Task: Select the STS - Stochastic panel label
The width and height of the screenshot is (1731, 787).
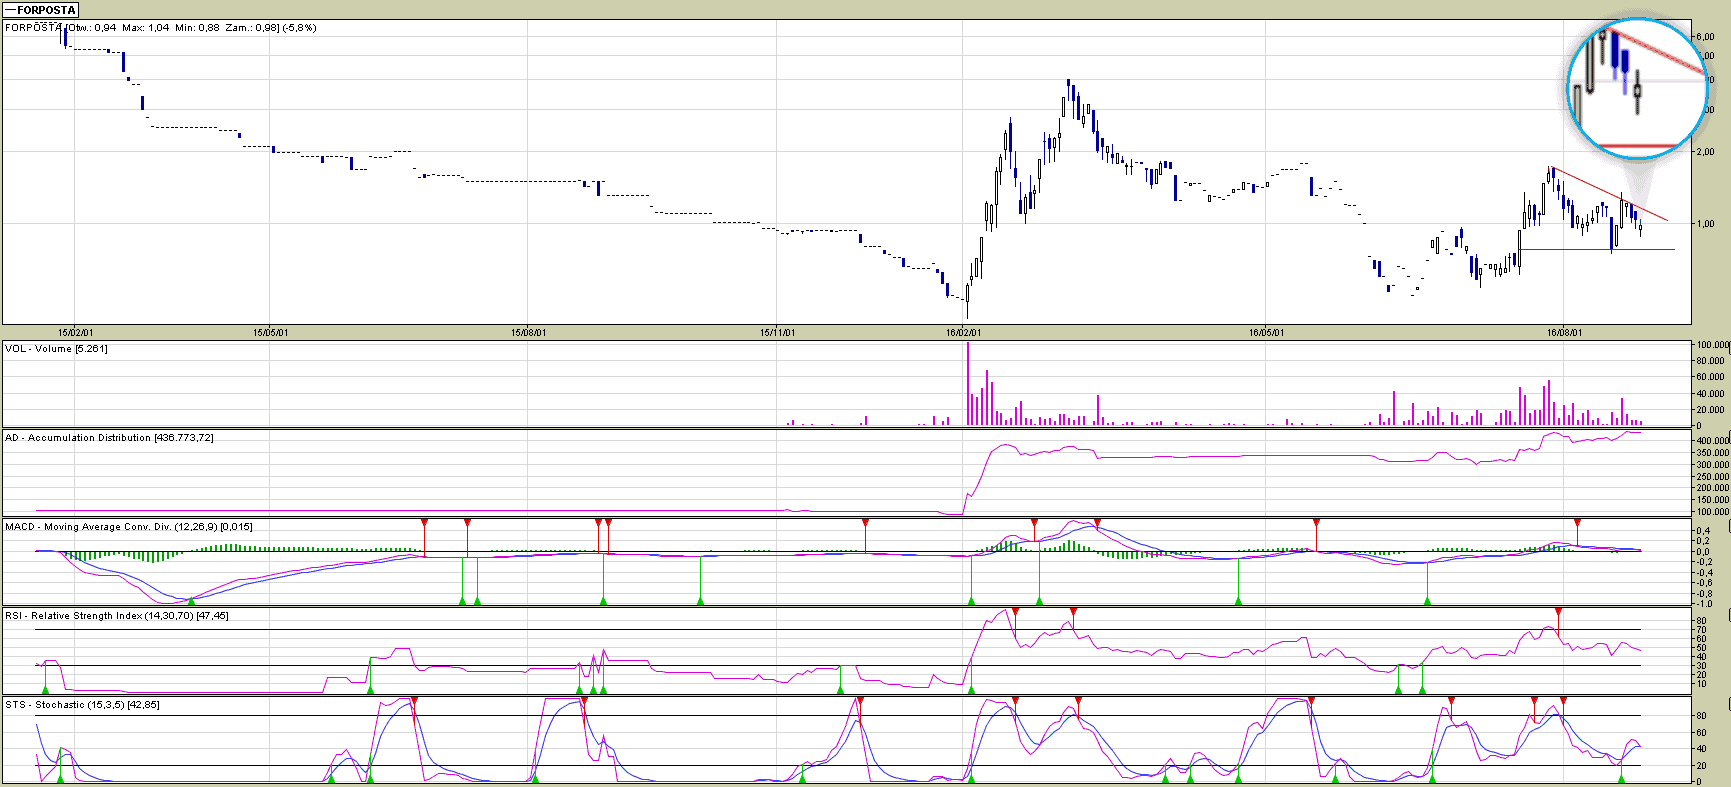Action: [82, 705]
